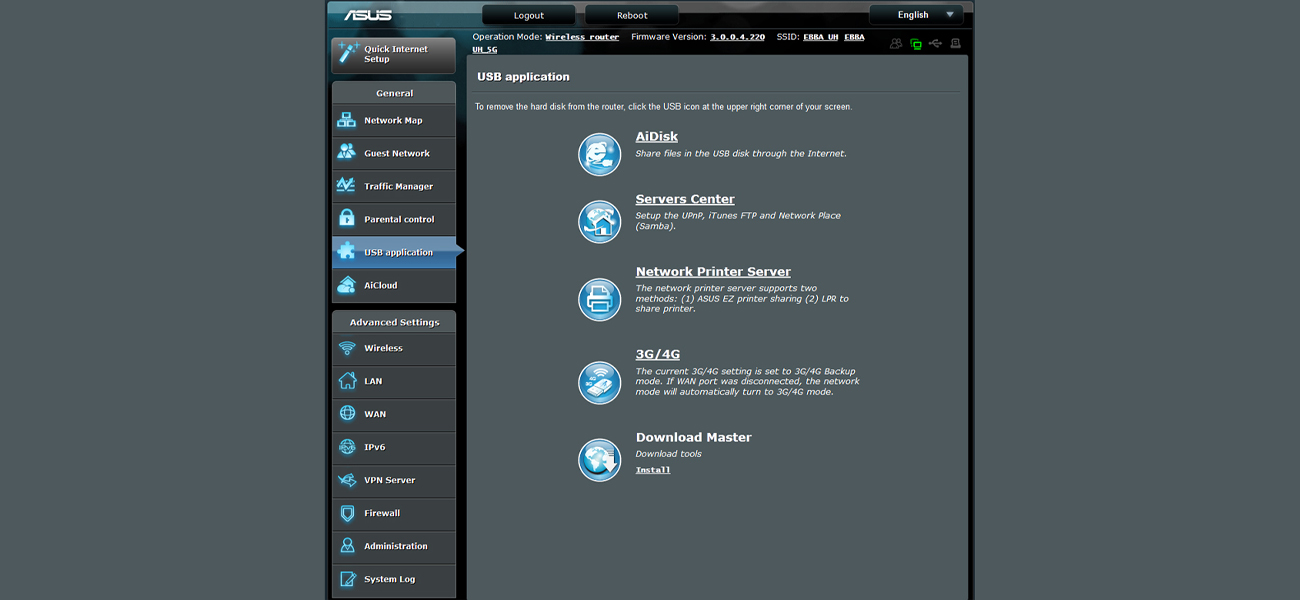Click the Download Master globe icon
Image resolution: width=1300 pixels, height=600 pixels.
click(x=600, y=460)
